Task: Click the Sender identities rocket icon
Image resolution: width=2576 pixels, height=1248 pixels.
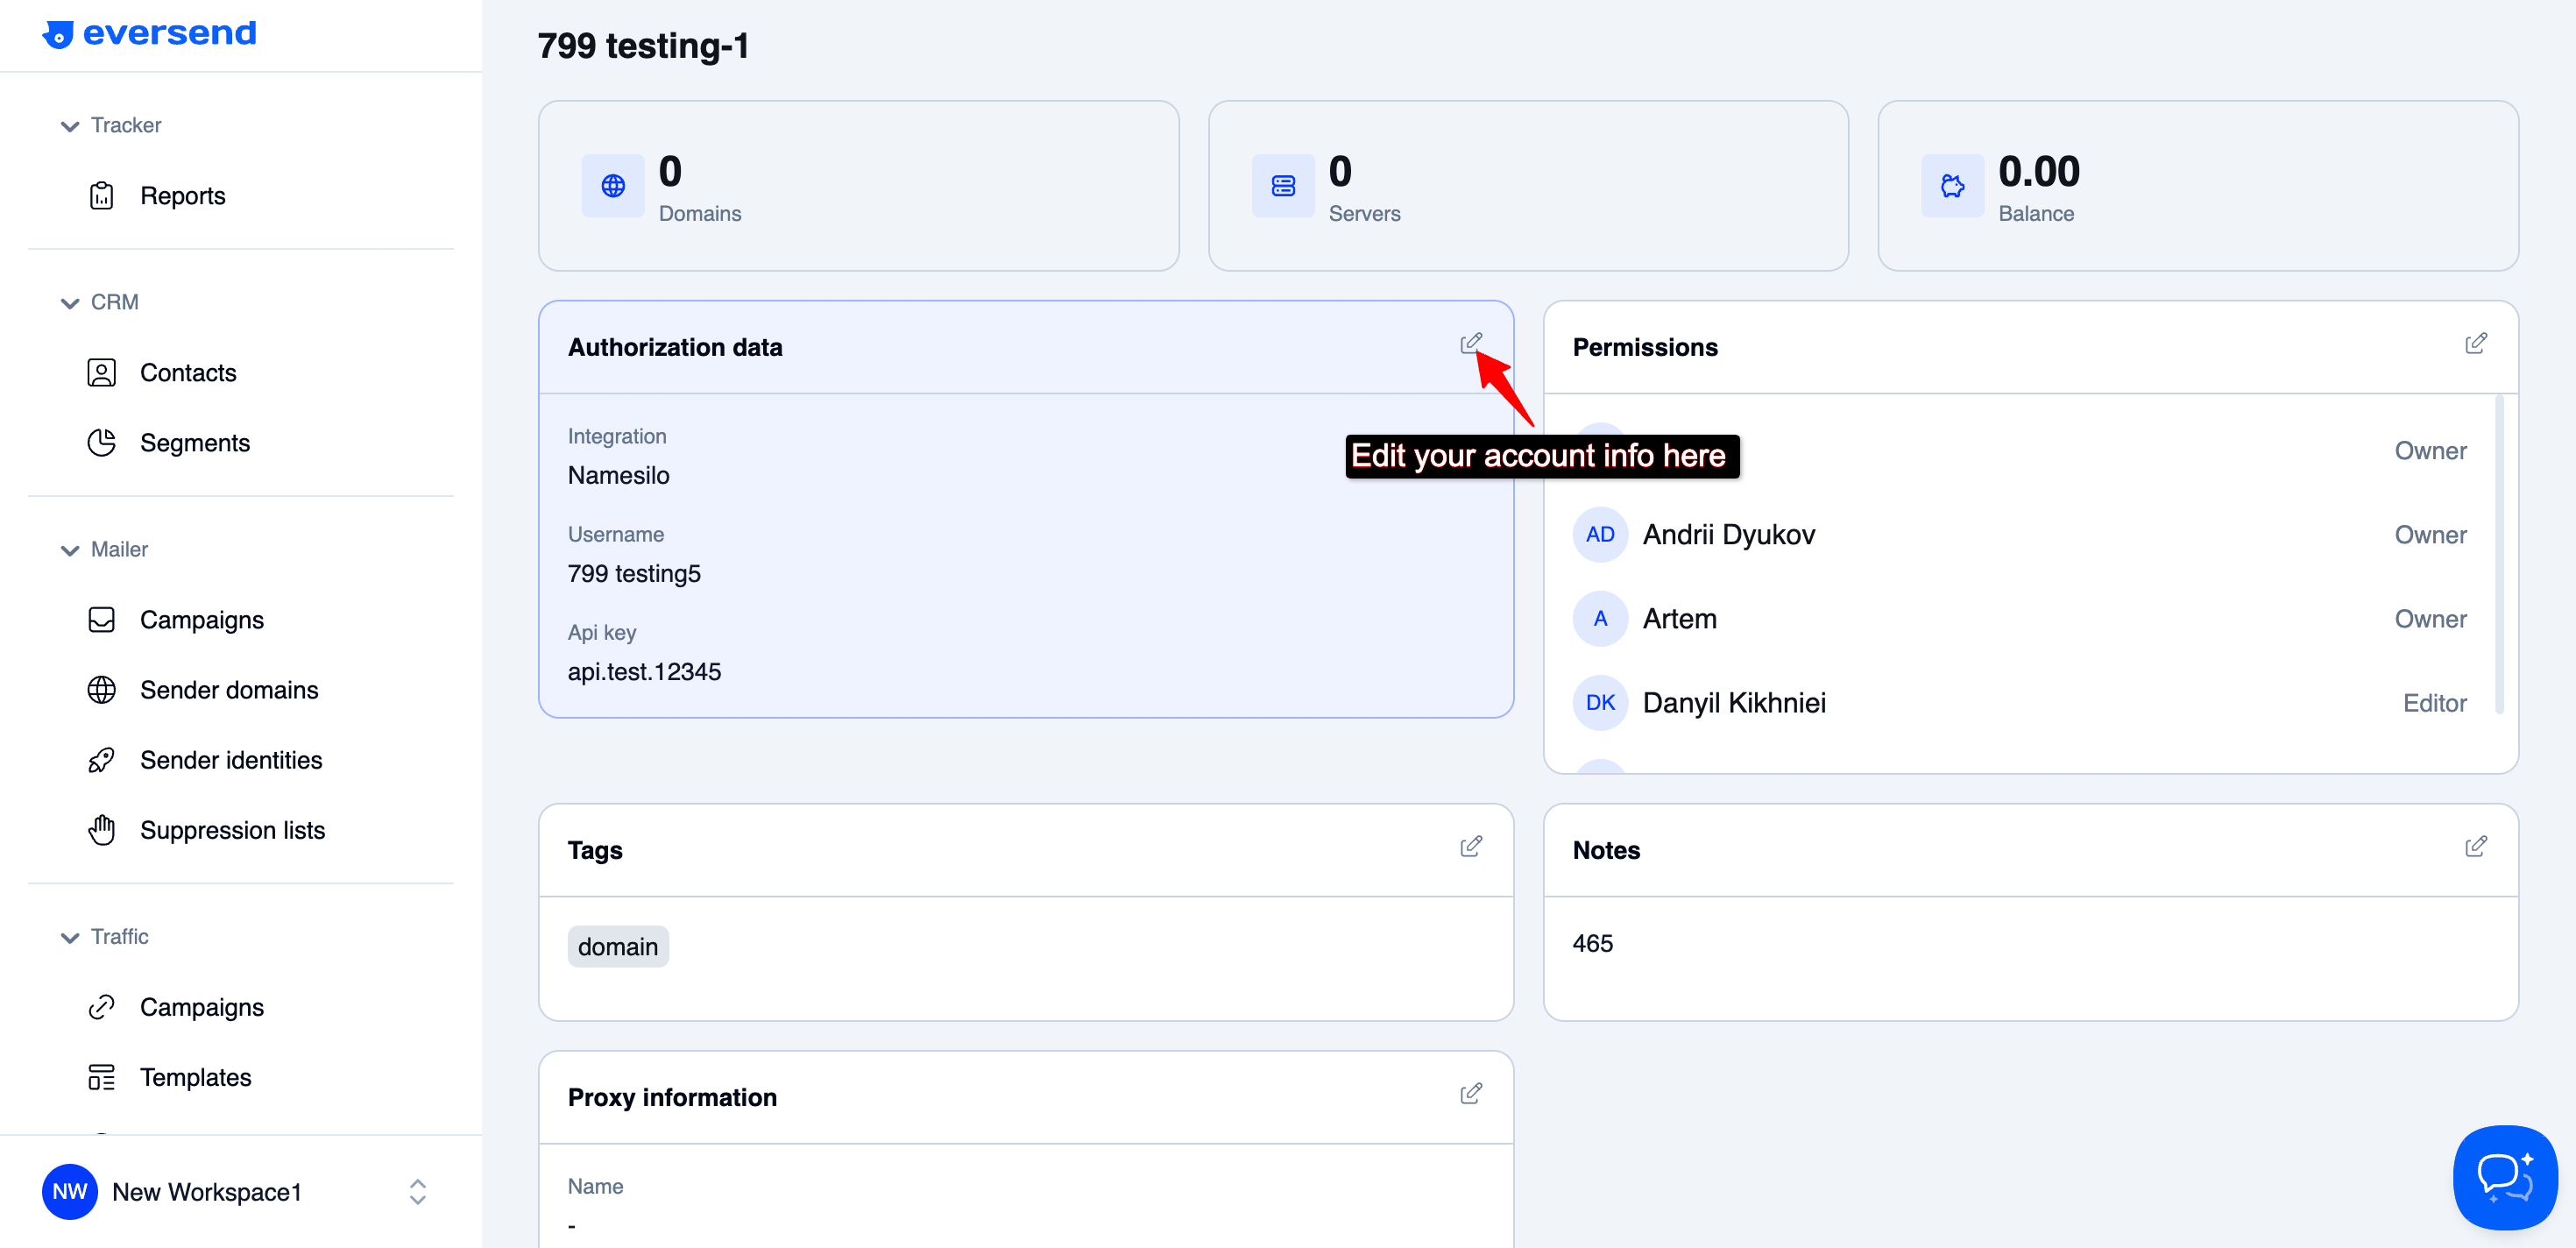Action: [x=101, y=760]
